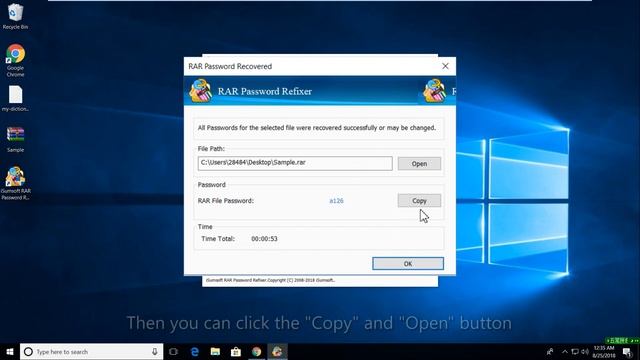Click the Cortana circle icon in search
The image size is (640, 360).
(28, 351)
